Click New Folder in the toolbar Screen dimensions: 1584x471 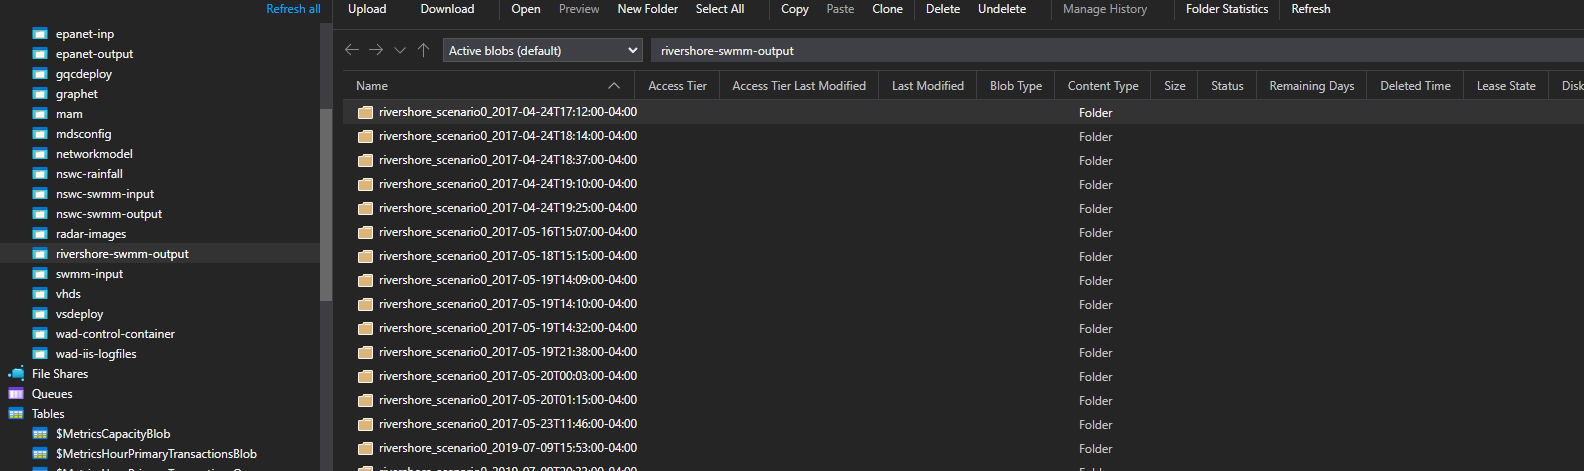(647, 9)
